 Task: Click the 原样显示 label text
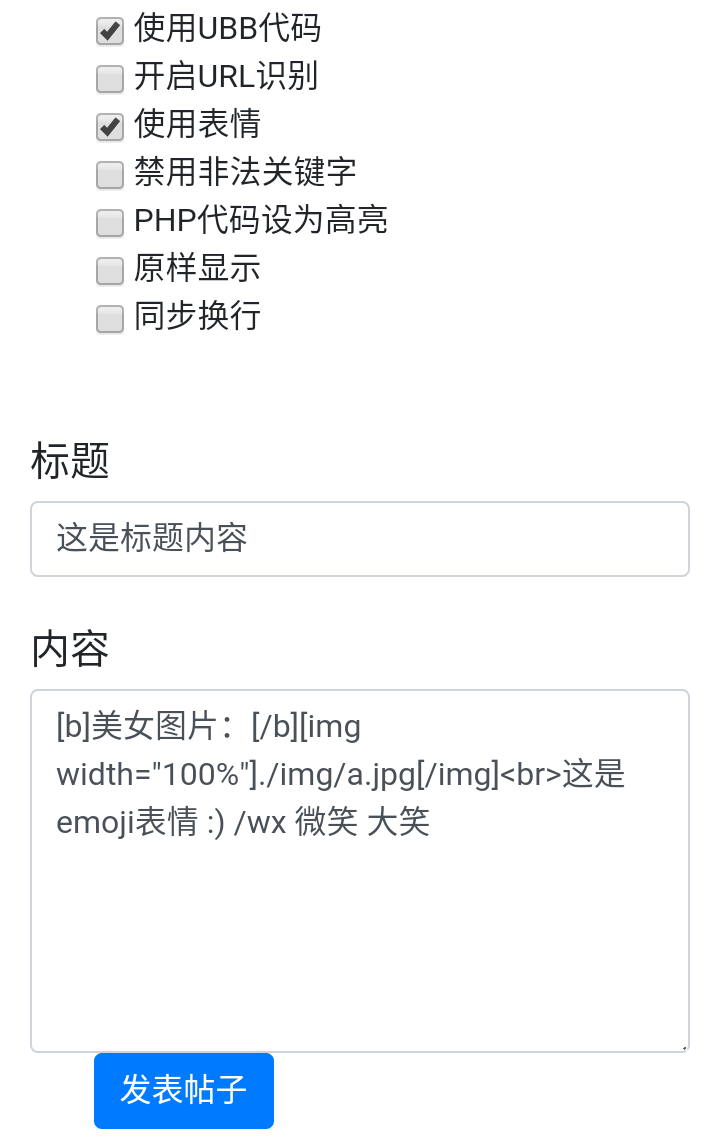197,268
